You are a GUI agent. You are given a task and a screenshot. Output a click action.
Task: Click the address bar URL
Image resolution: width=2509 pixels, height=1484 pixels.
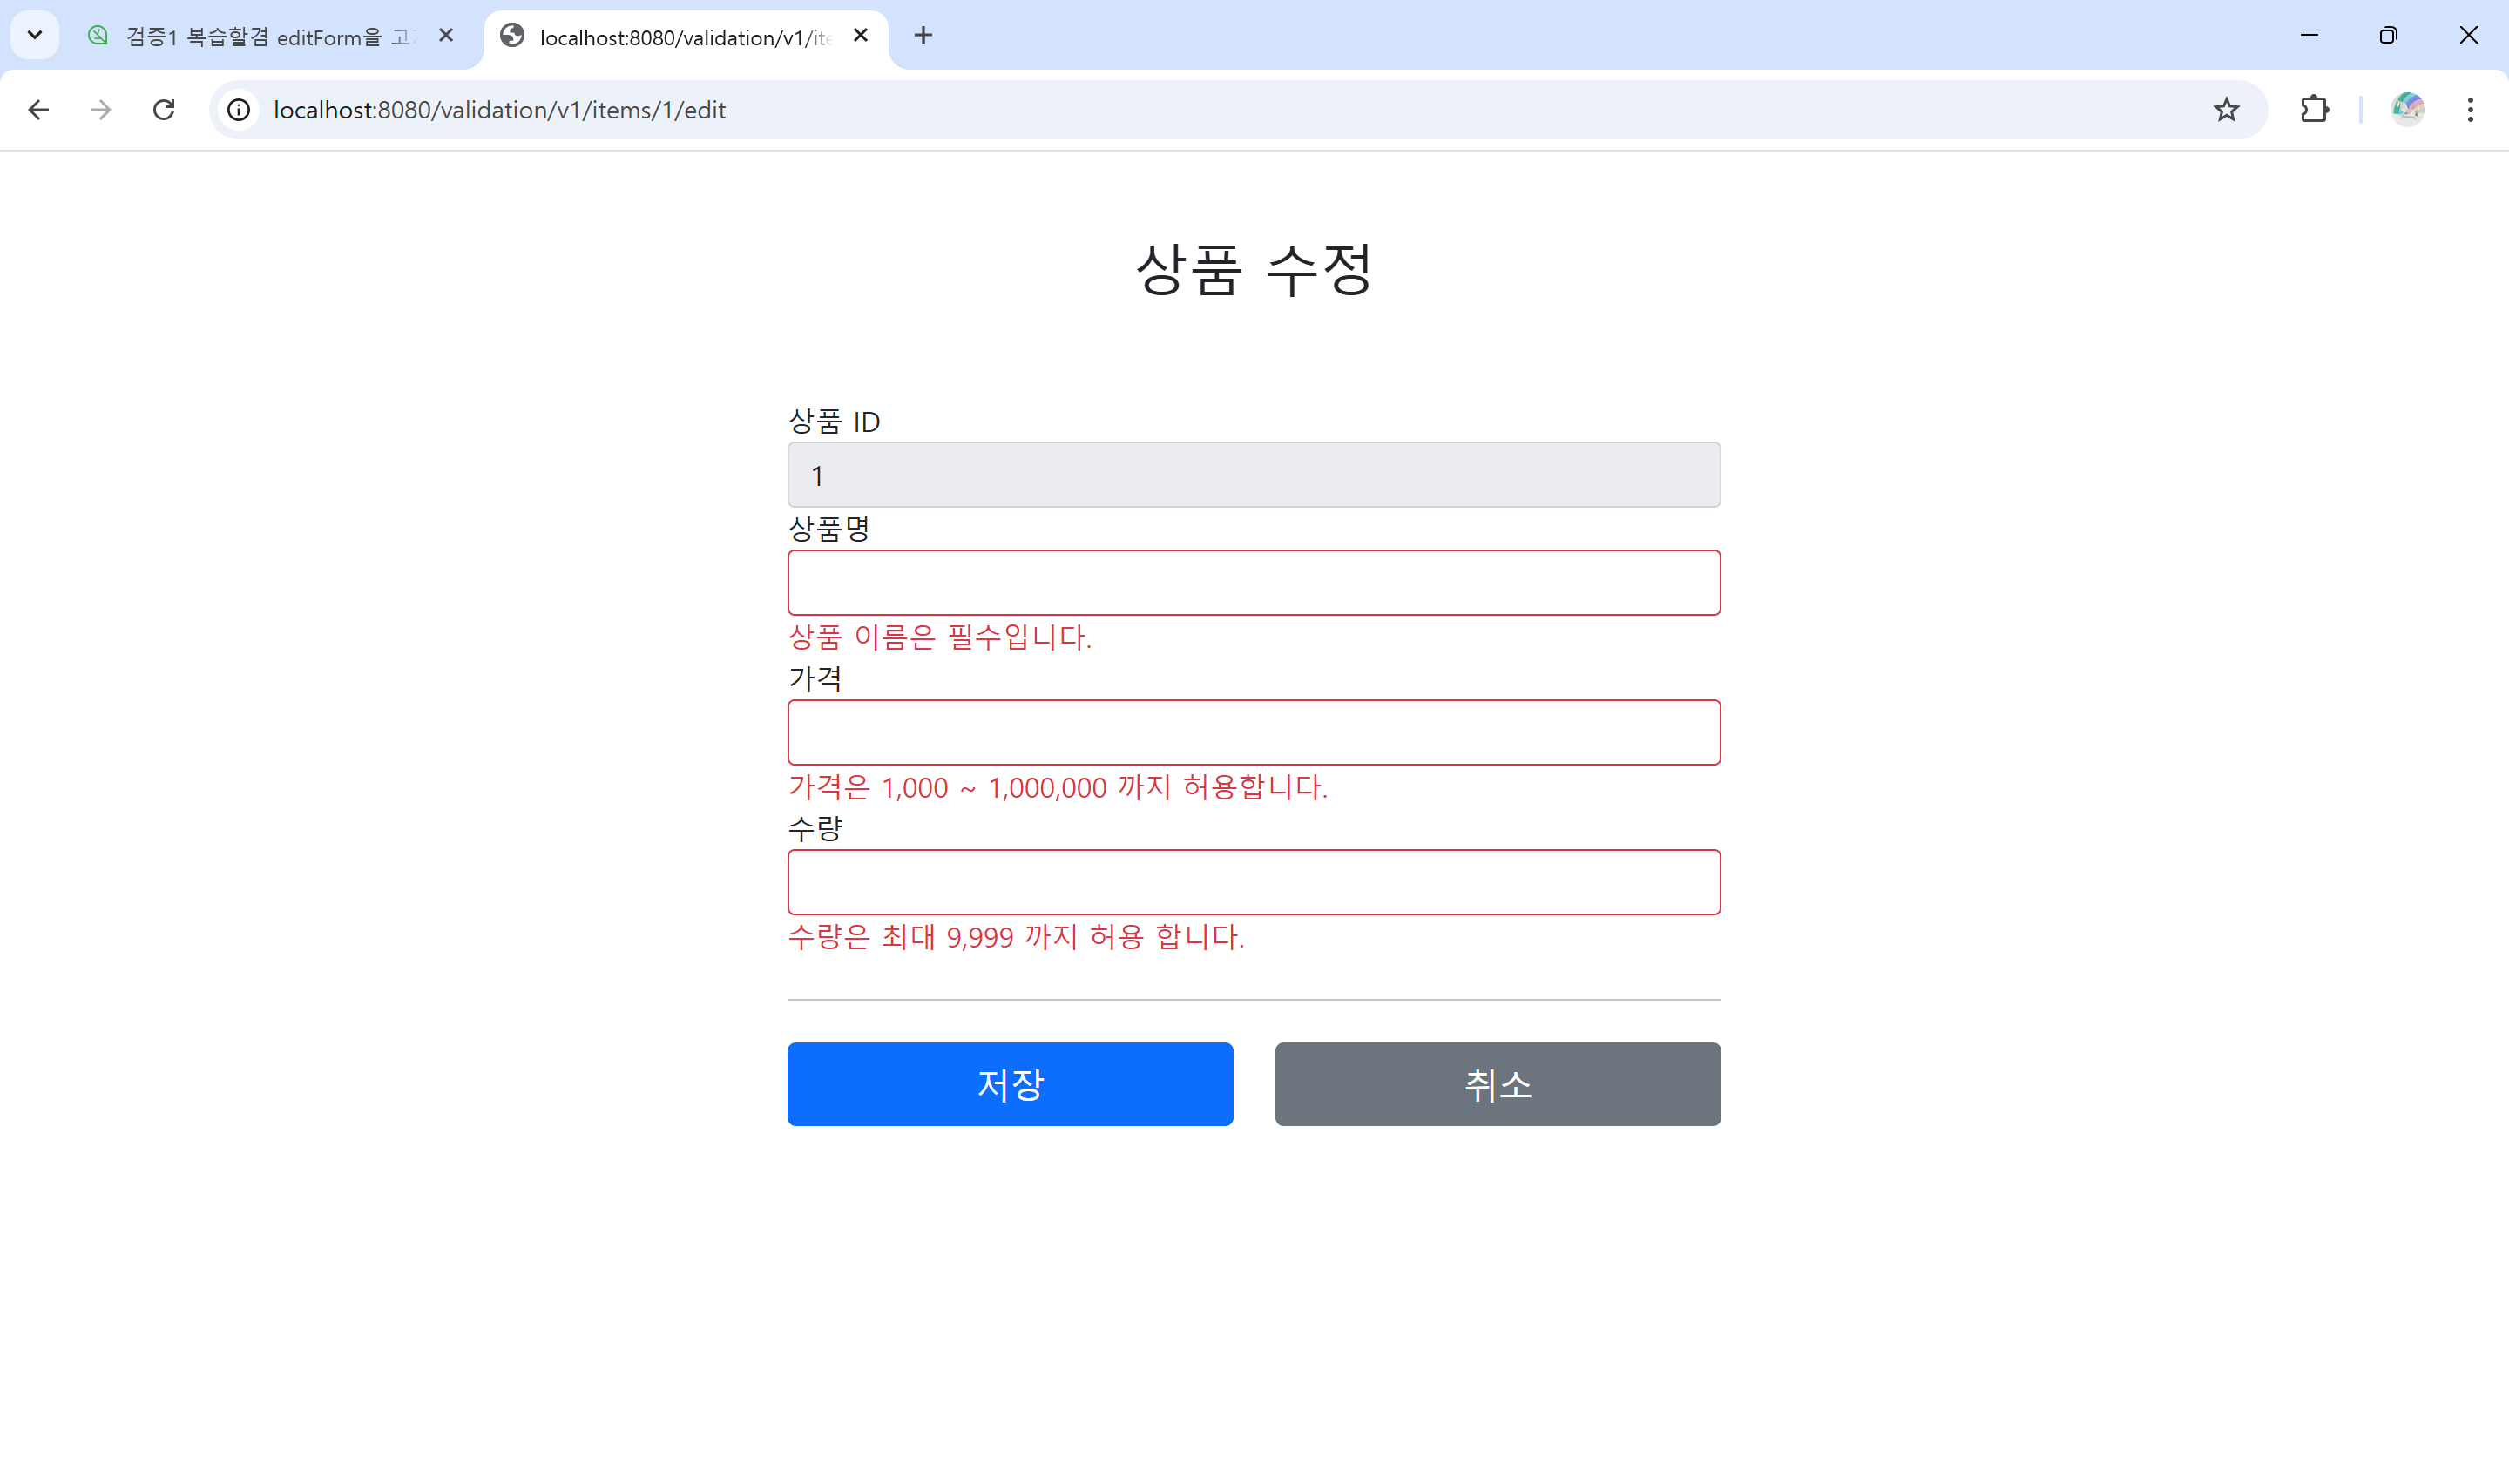click(499, 110)
